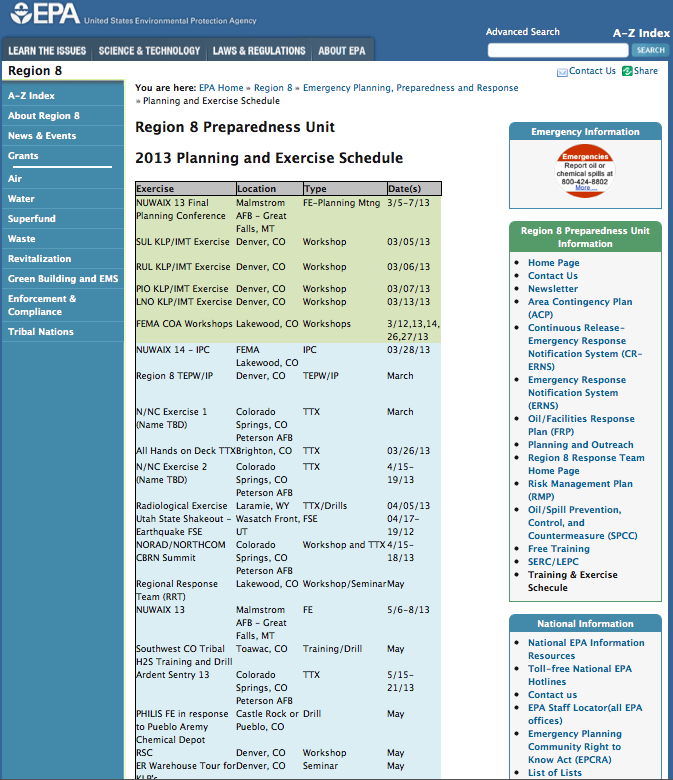This screenshot has width=673, height=780.
Task: Open Contact Us in Preparedness Unit list
Action: (x=553, y=276)
